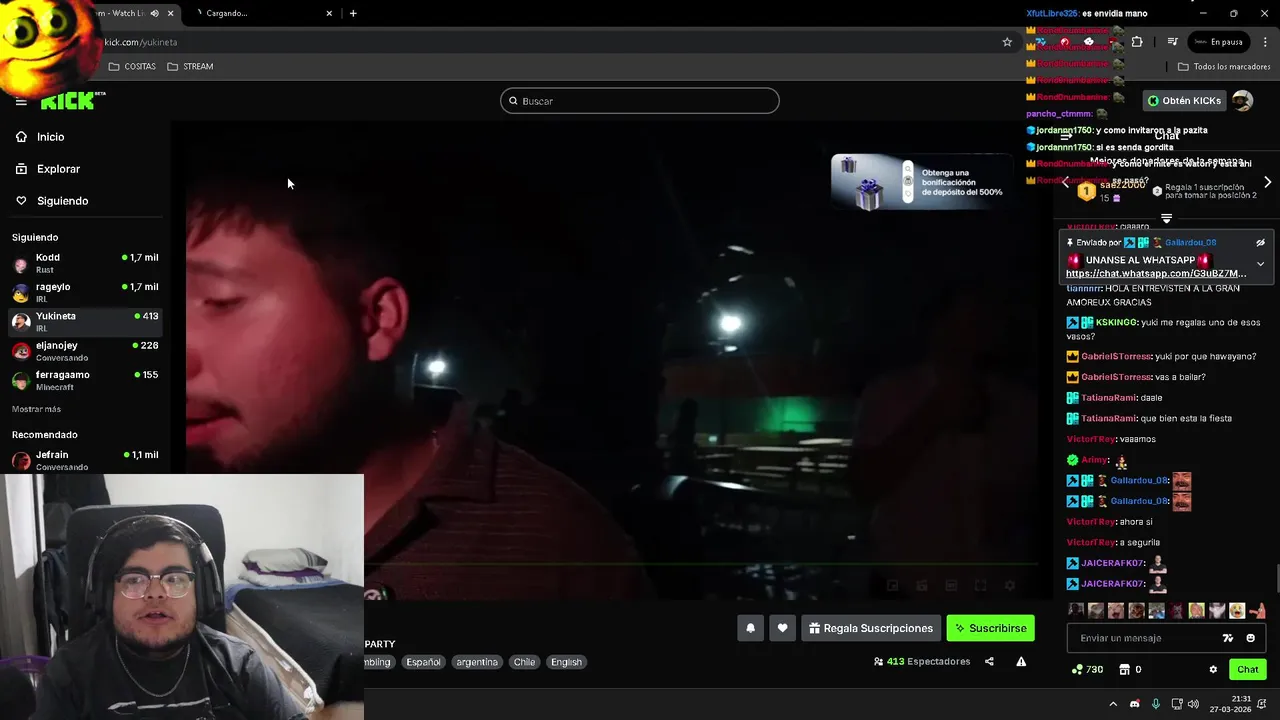Open Inicio in the sidebar
Viewport: 1280px width, 720px height.
pos(50,137)
